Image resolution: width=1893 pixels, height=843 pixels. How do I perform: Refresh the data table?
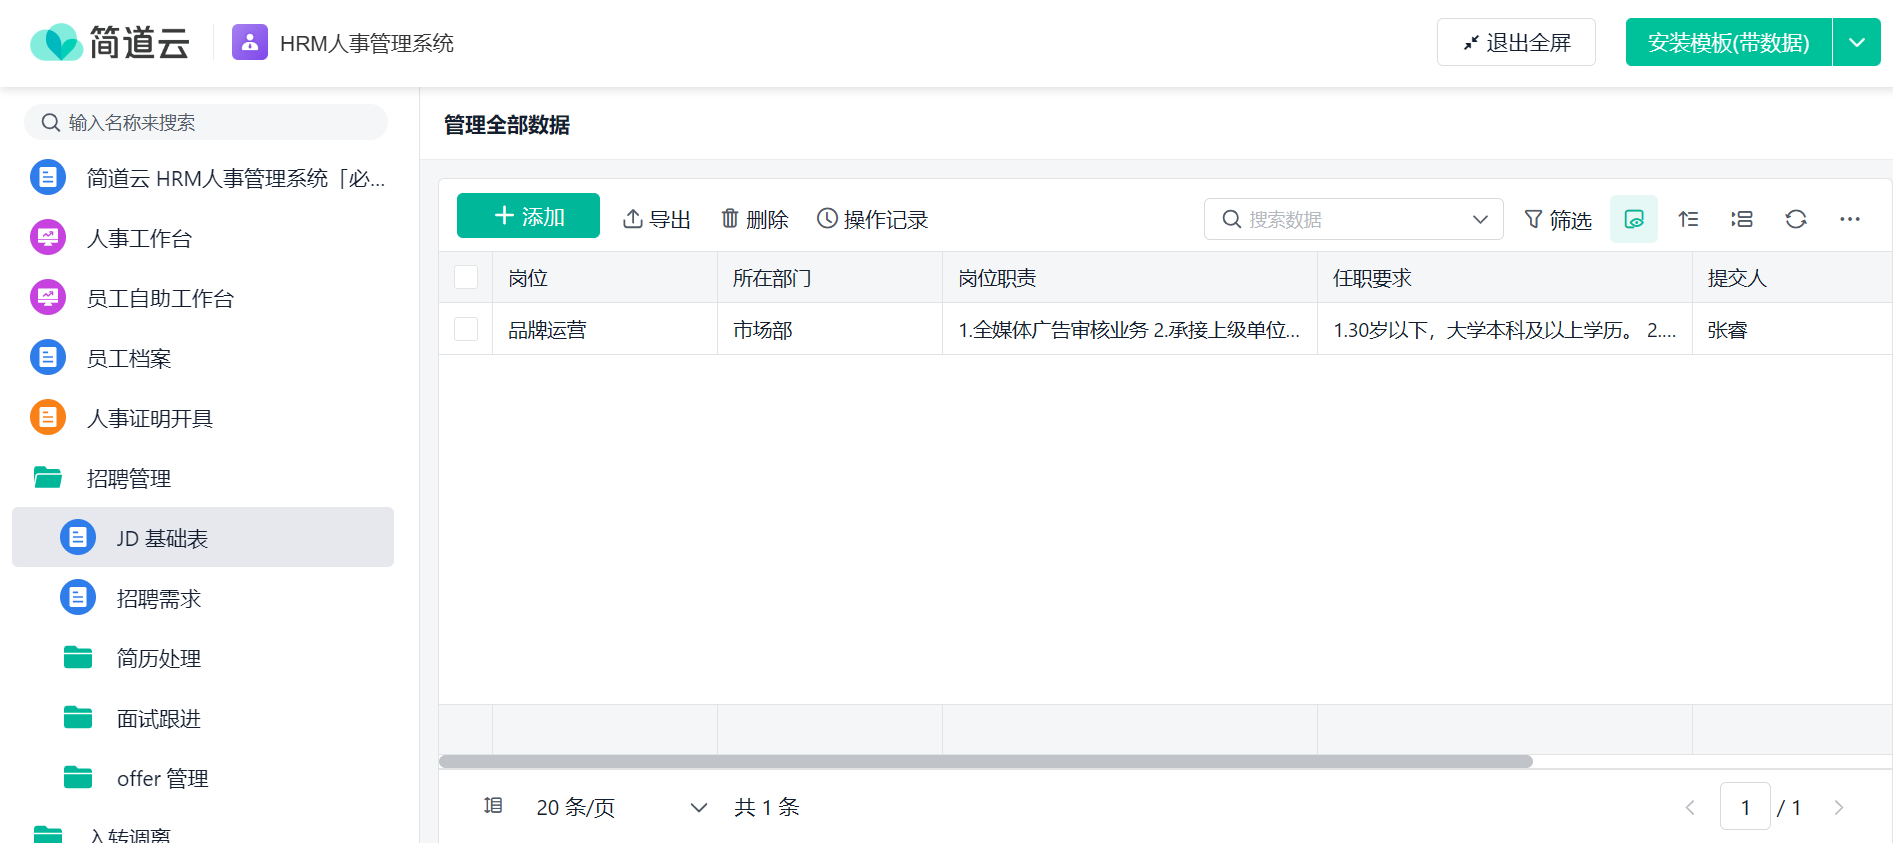(x=1796, y=219)
